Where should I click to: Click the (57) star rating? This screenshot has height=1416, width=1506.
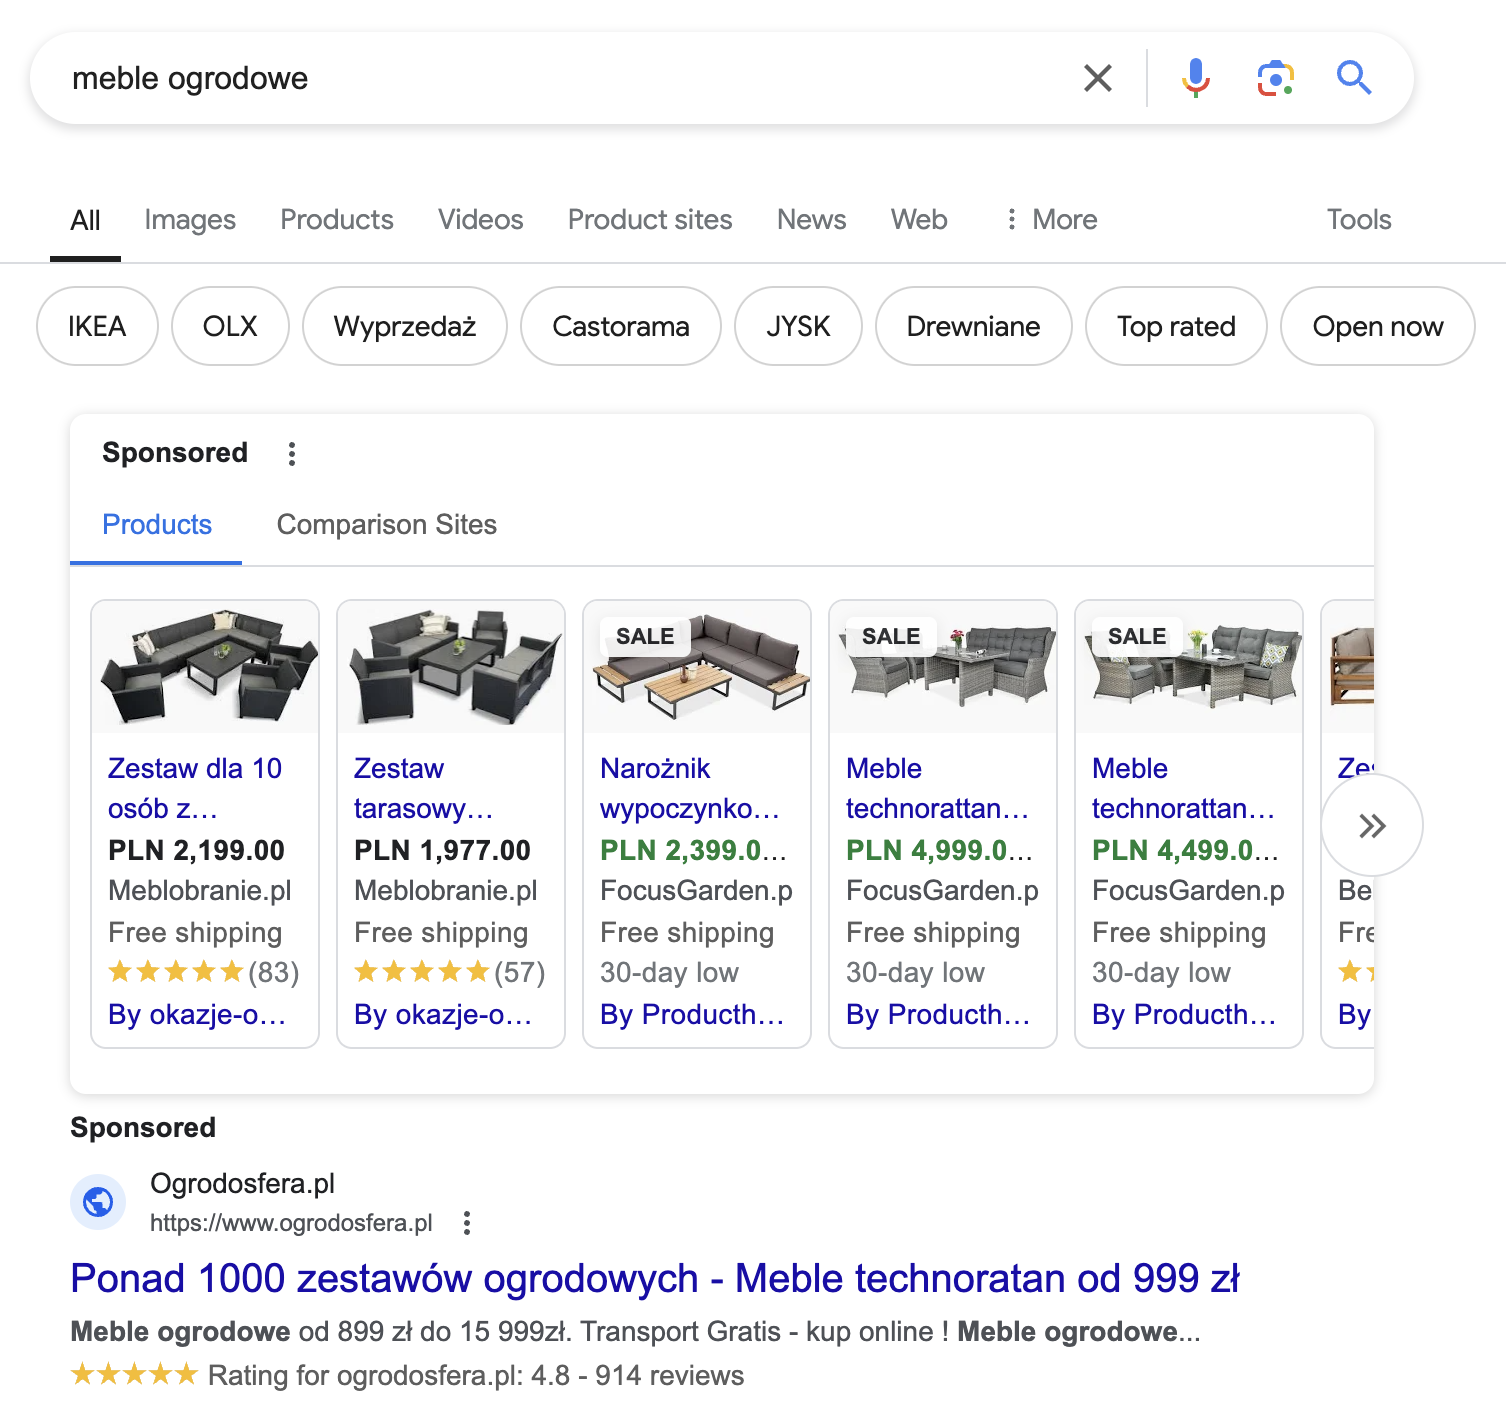[x=450, y=972]
